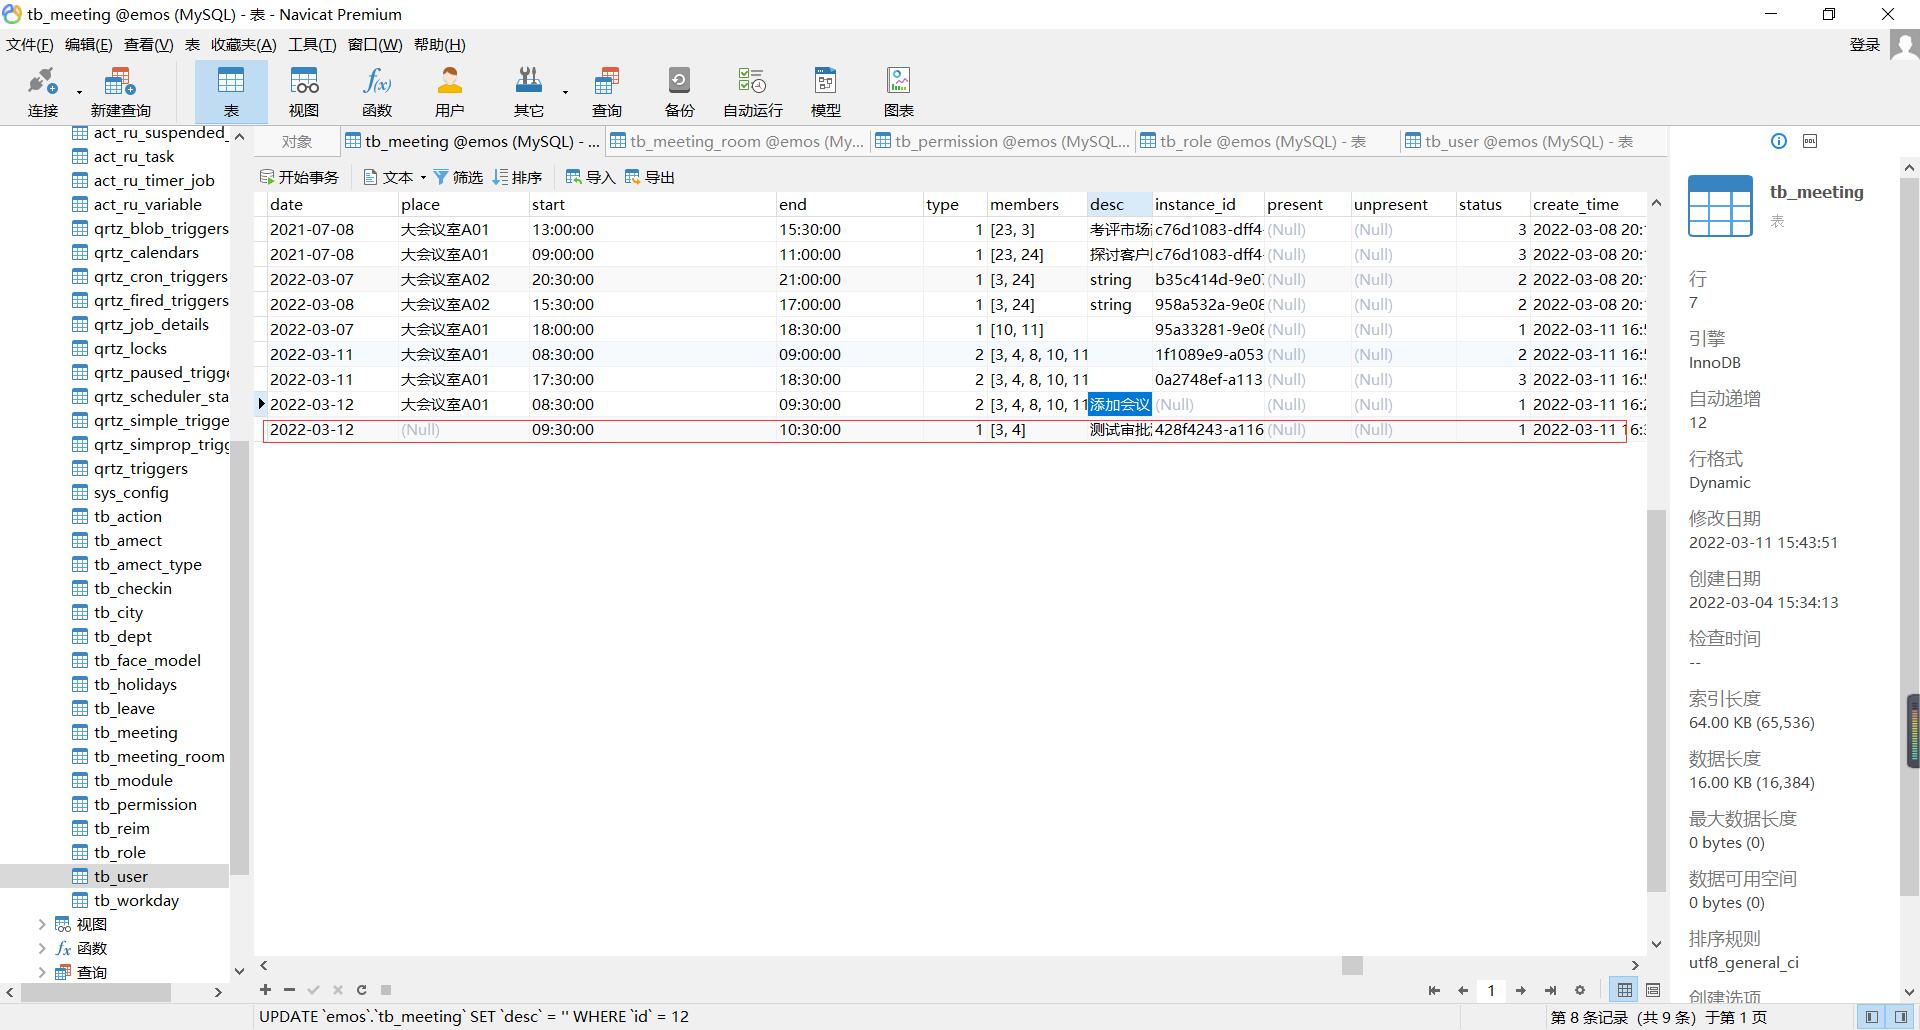
Task: Sort by the create_time column header
Action: point(1587,204)
